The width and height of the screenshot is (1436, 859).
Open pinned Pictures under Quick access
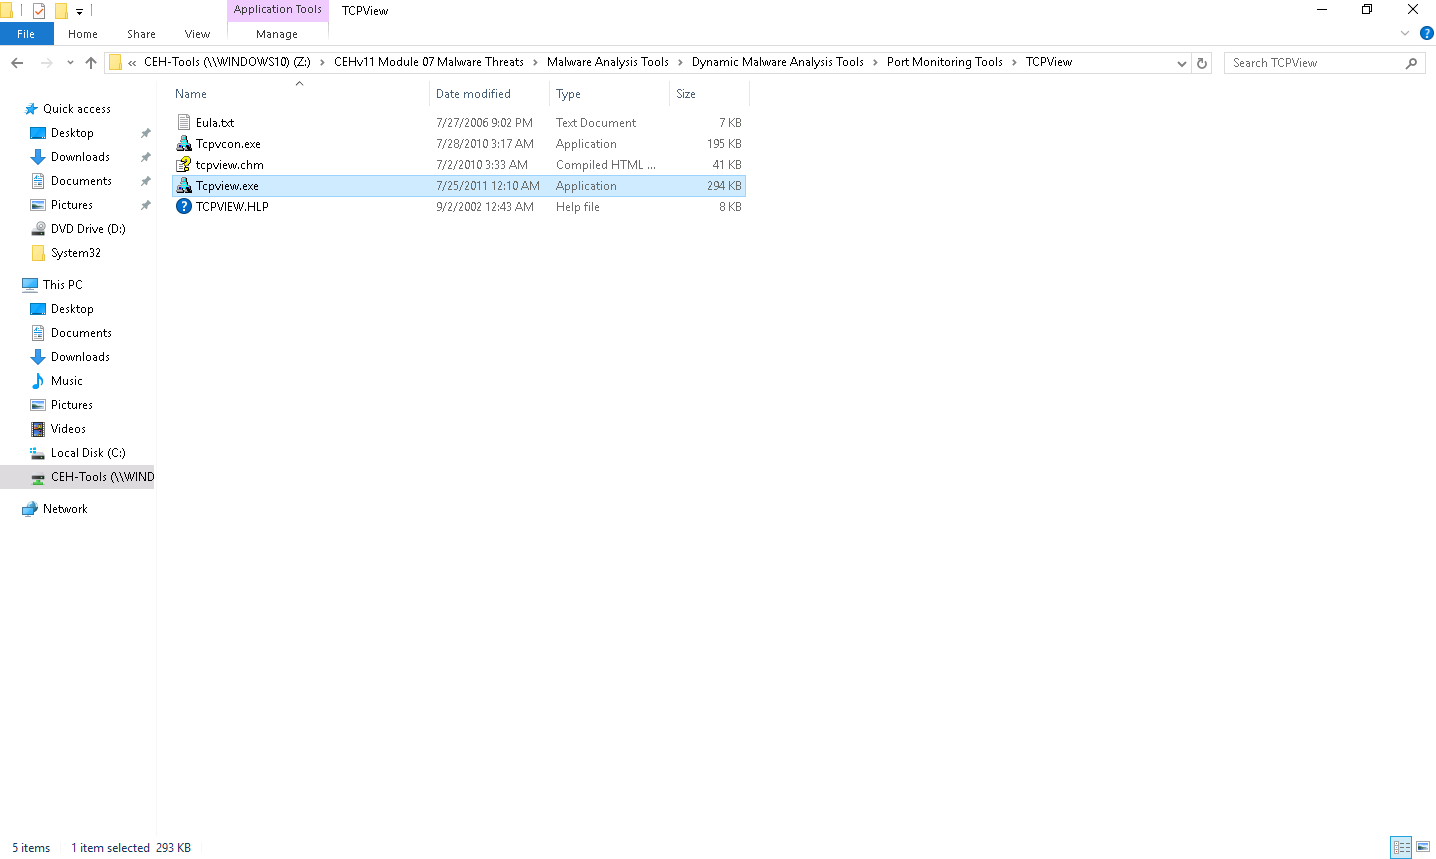point(72,205)
